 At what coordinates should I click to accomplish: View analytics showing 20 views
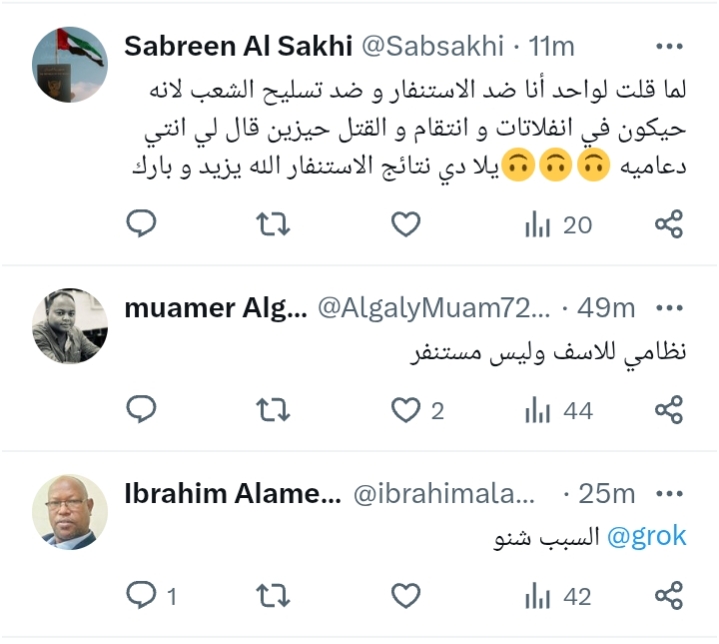click(x=558, y=225)
